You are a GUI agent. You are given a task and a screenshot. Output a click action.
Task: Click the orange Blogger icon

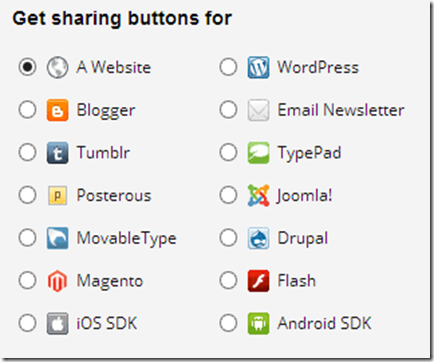coord(57,110)
